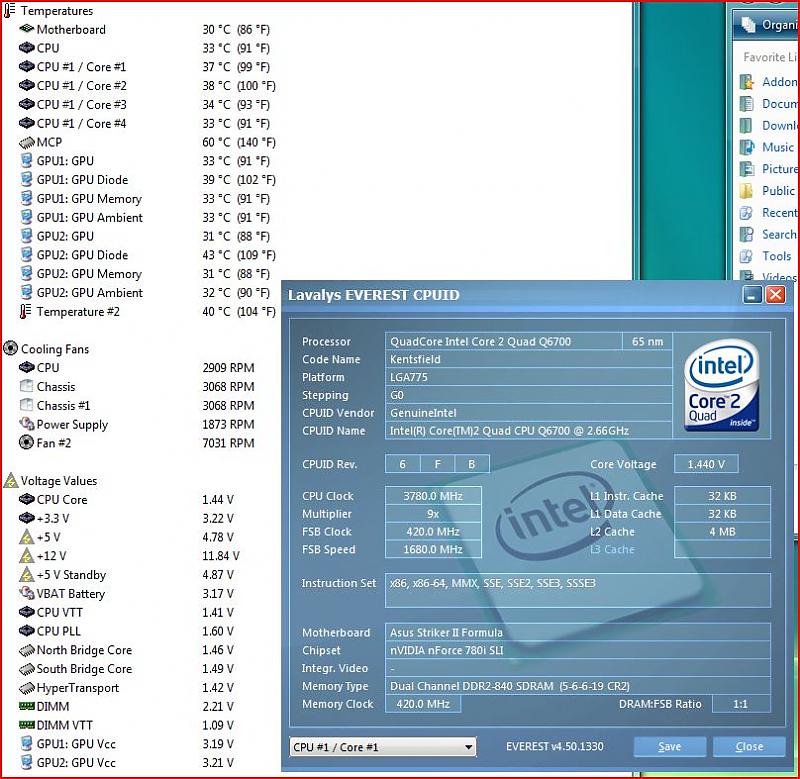Open the Searches favorite link
The width and height of the screenshot is (800, 779).
[x=770, y=235]
